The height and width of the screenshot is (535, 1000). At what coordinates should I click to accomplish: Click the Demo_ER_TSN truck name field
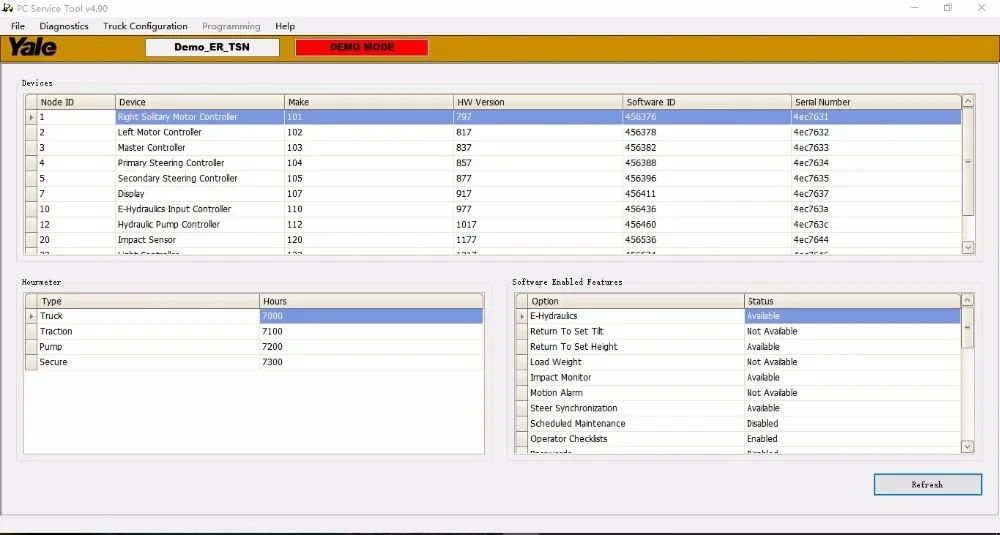pos(212,47)
